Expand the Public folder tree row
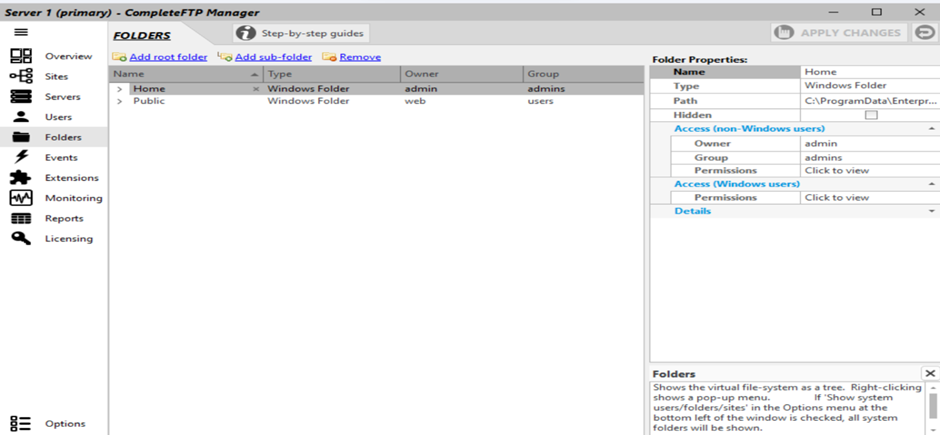The height and width of the screenshot is (435, 940). [x=120, y=101]
